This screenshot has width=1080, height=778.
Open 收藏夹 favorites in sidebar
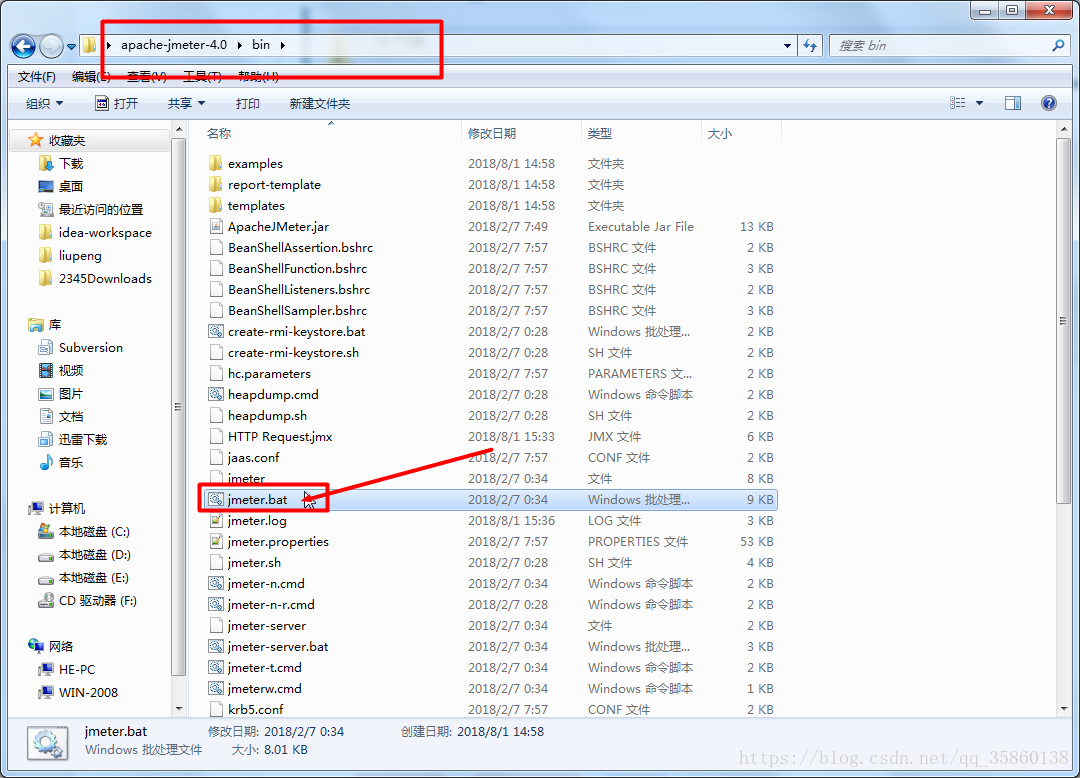point(66,140)
